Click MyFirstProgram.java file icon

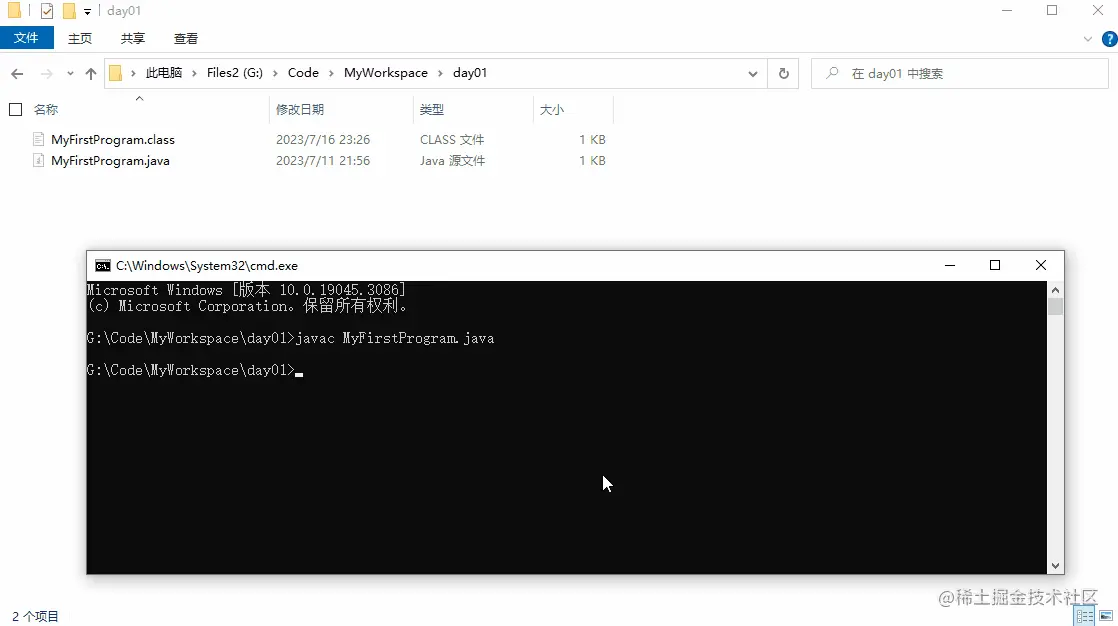point(39,160)
